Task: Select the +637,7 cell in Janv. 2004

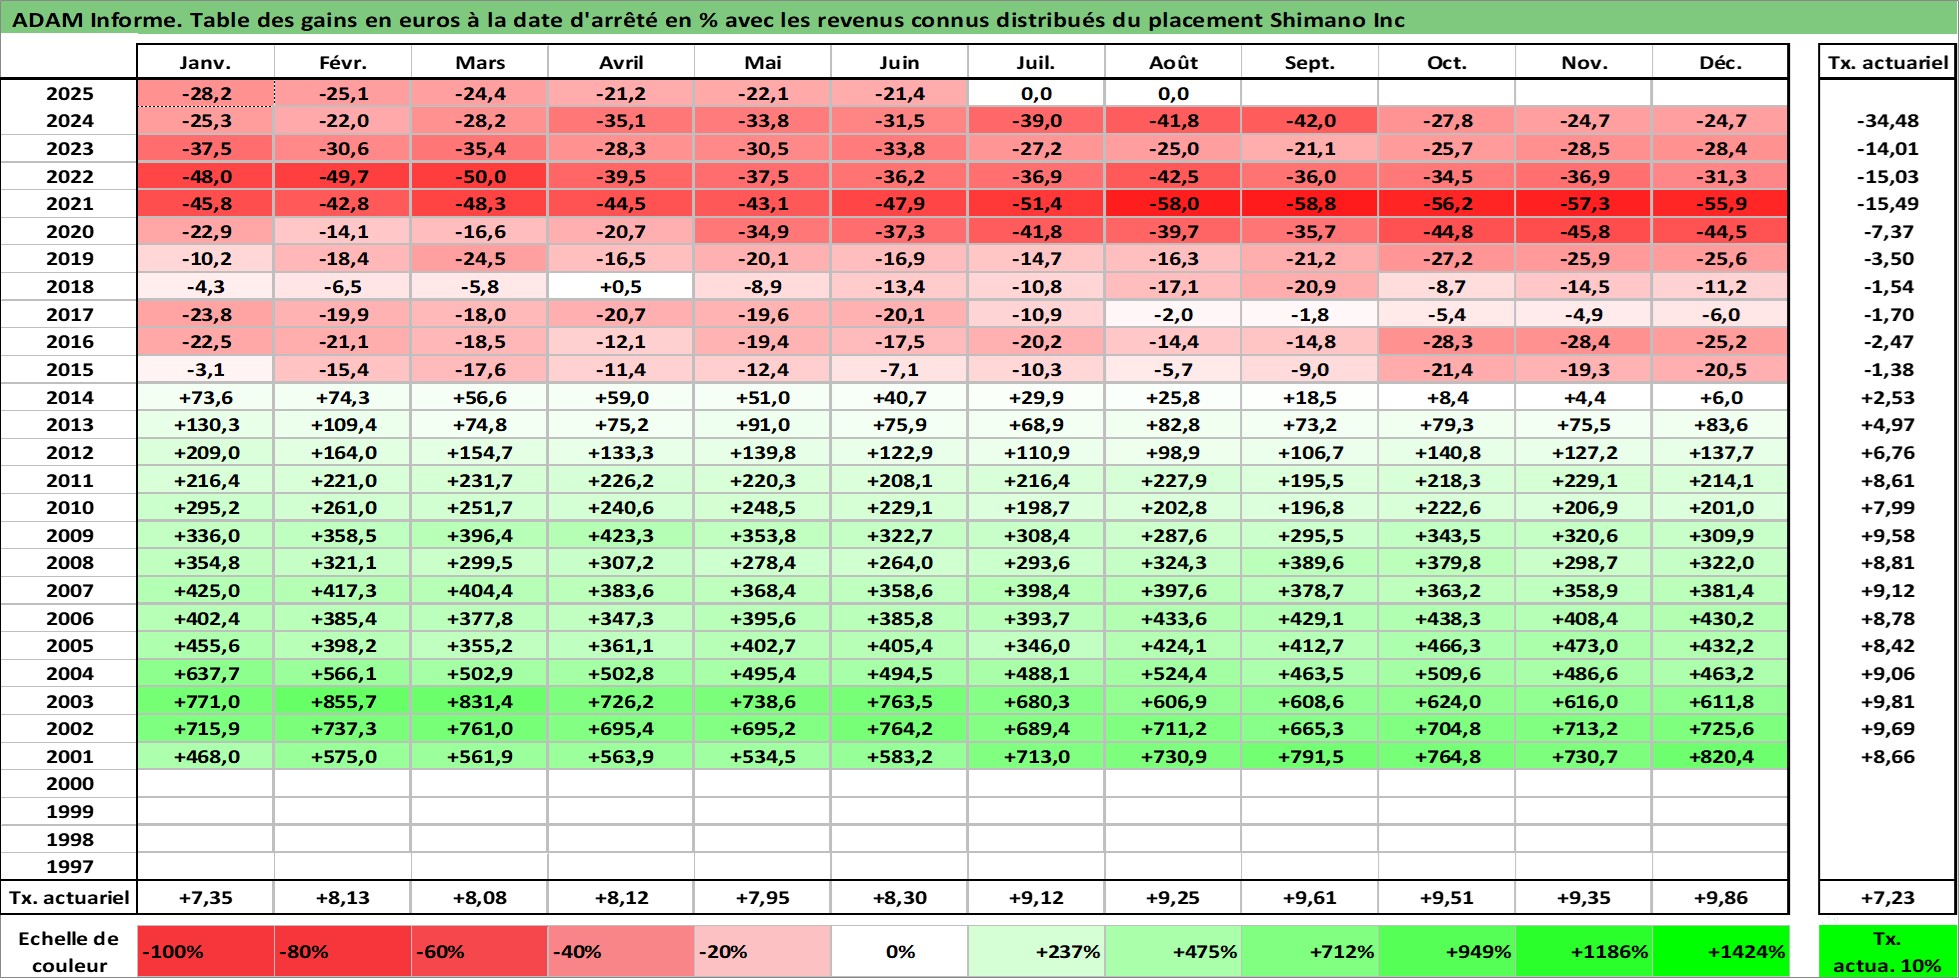Action: tap(205, 673)
